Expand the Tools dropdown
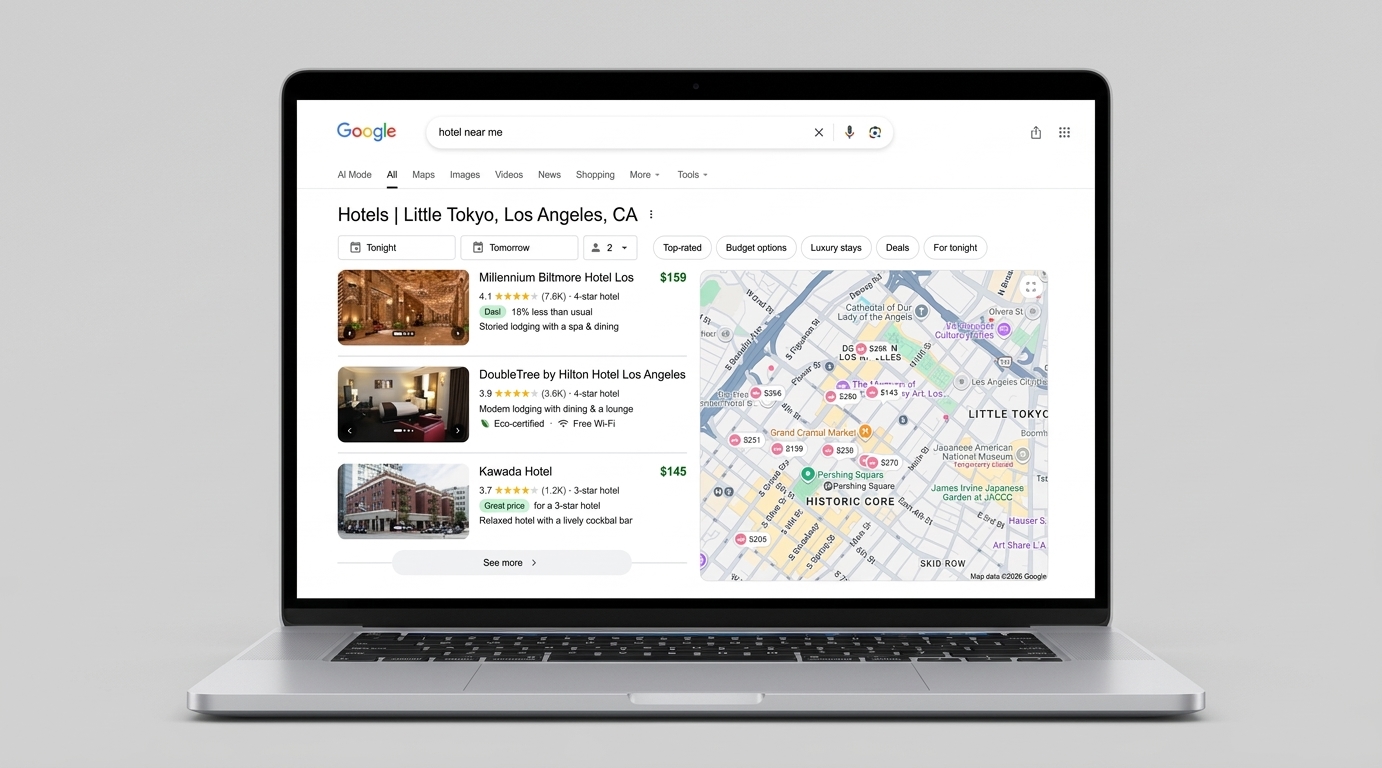Viewport: 1382px width, 768px height. click(692, 175)
